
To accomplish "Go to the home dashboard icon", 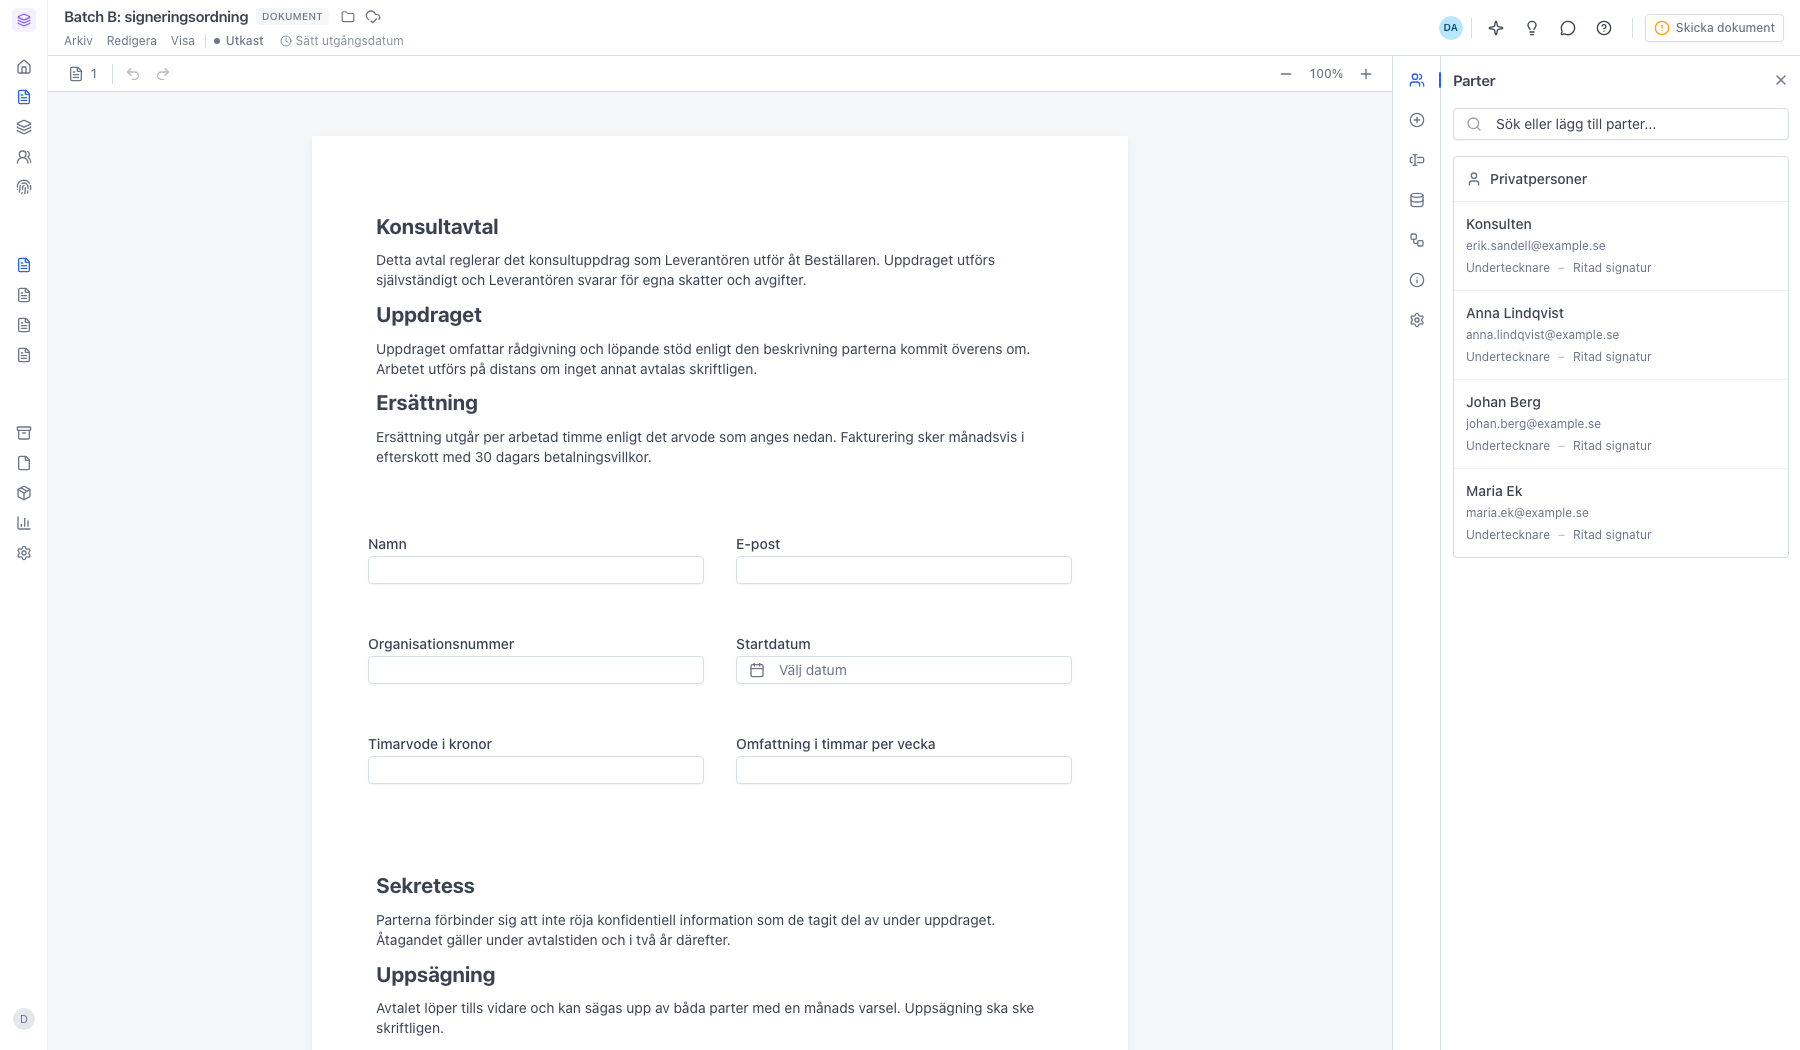I will click(24, 67).
